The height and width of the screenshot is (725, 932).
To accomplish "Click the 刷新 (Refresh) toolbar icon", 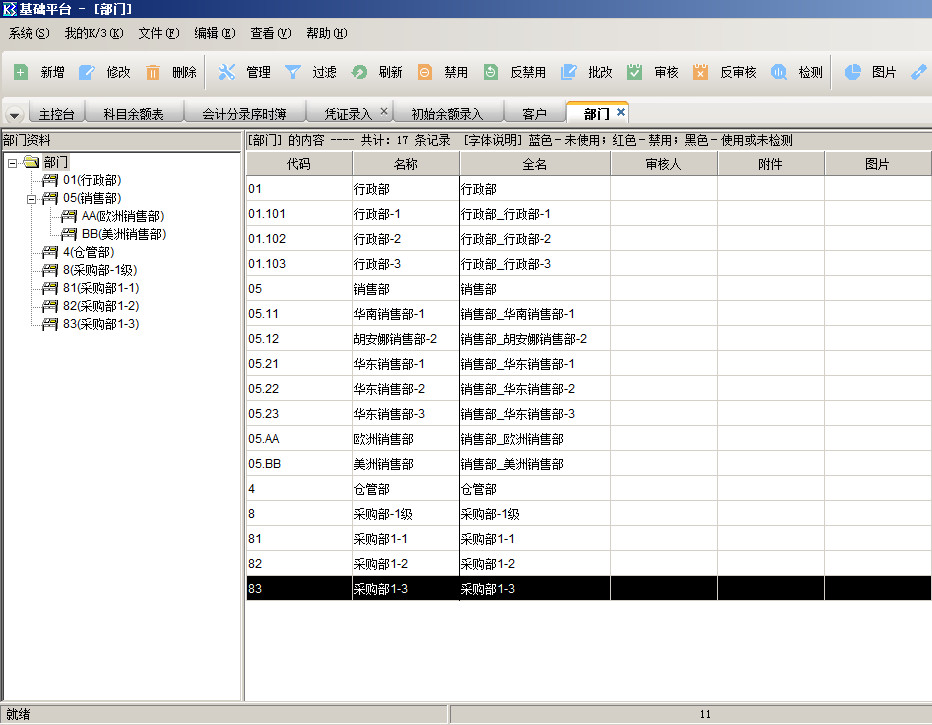I will pos(359,72).
